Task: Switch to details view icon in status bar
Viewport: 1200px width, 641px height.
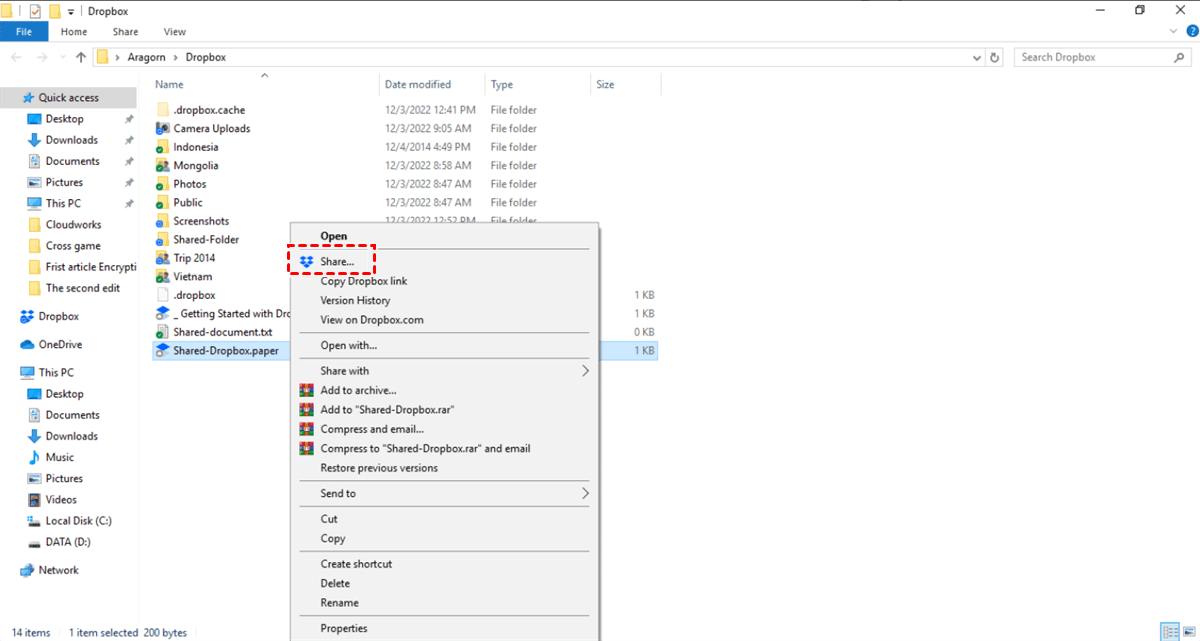Action: [x=1169, y=632]
